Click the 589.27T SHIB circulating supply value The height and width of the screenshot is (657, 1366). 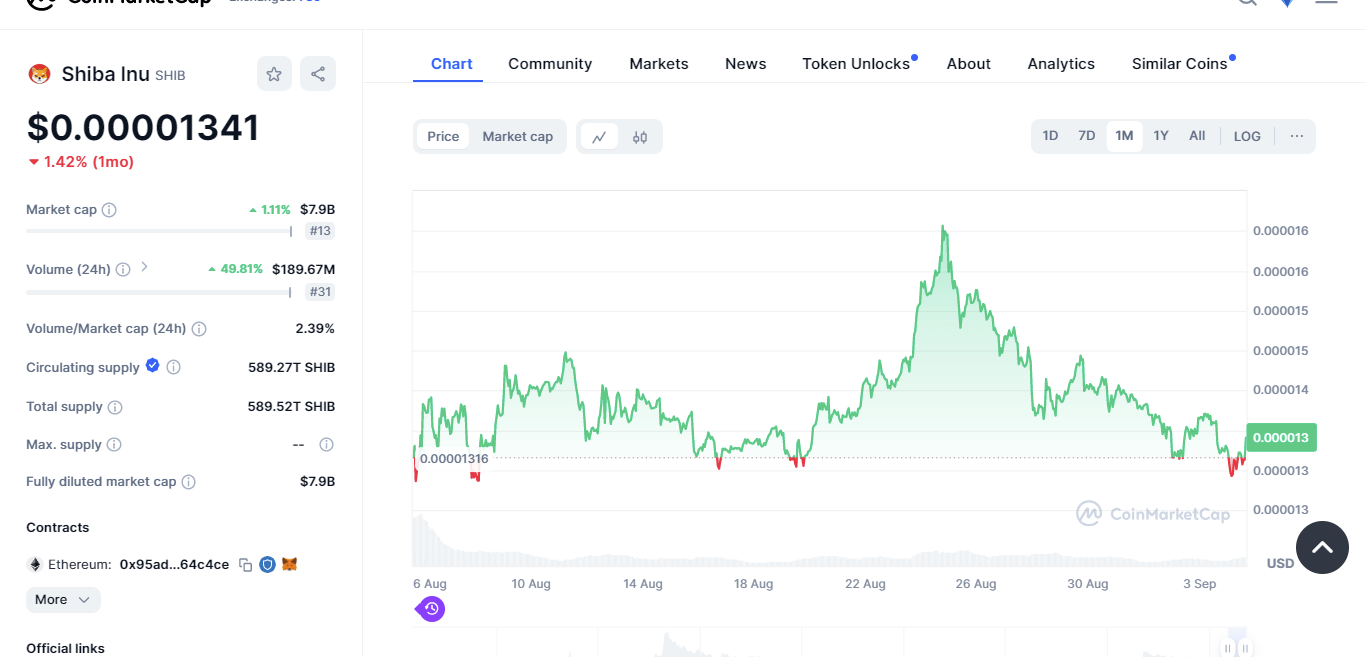(292, 368)
